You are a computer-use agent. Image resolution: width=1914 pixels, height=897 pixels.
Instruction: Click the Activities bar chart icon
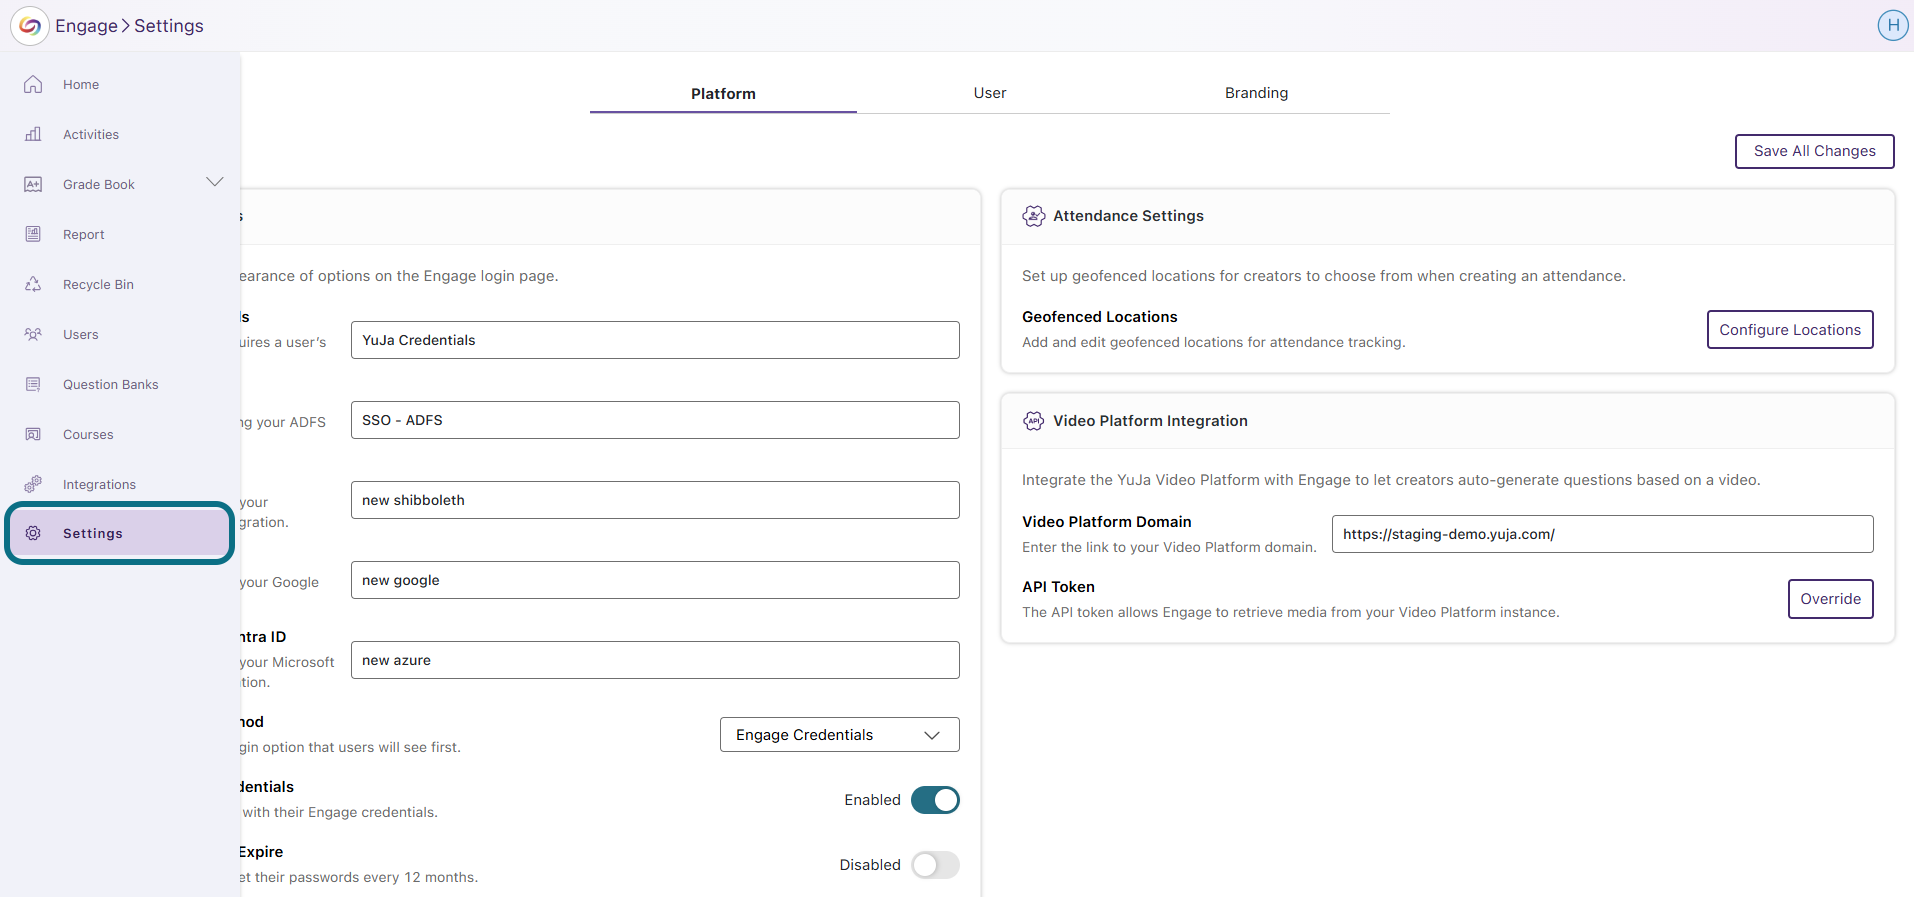tap(33, 134)
